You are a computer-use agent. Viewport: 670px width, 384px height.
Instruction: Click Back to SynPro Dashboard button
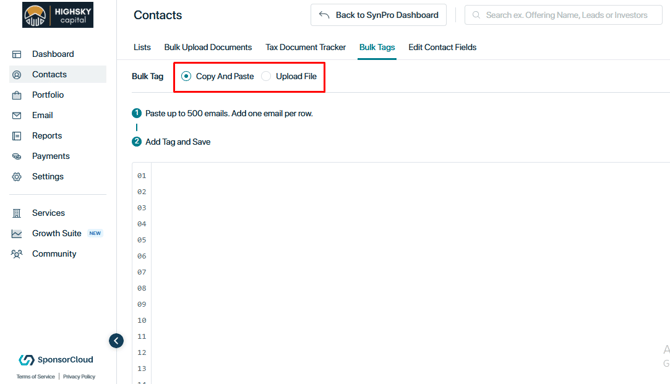coord(379,15)
